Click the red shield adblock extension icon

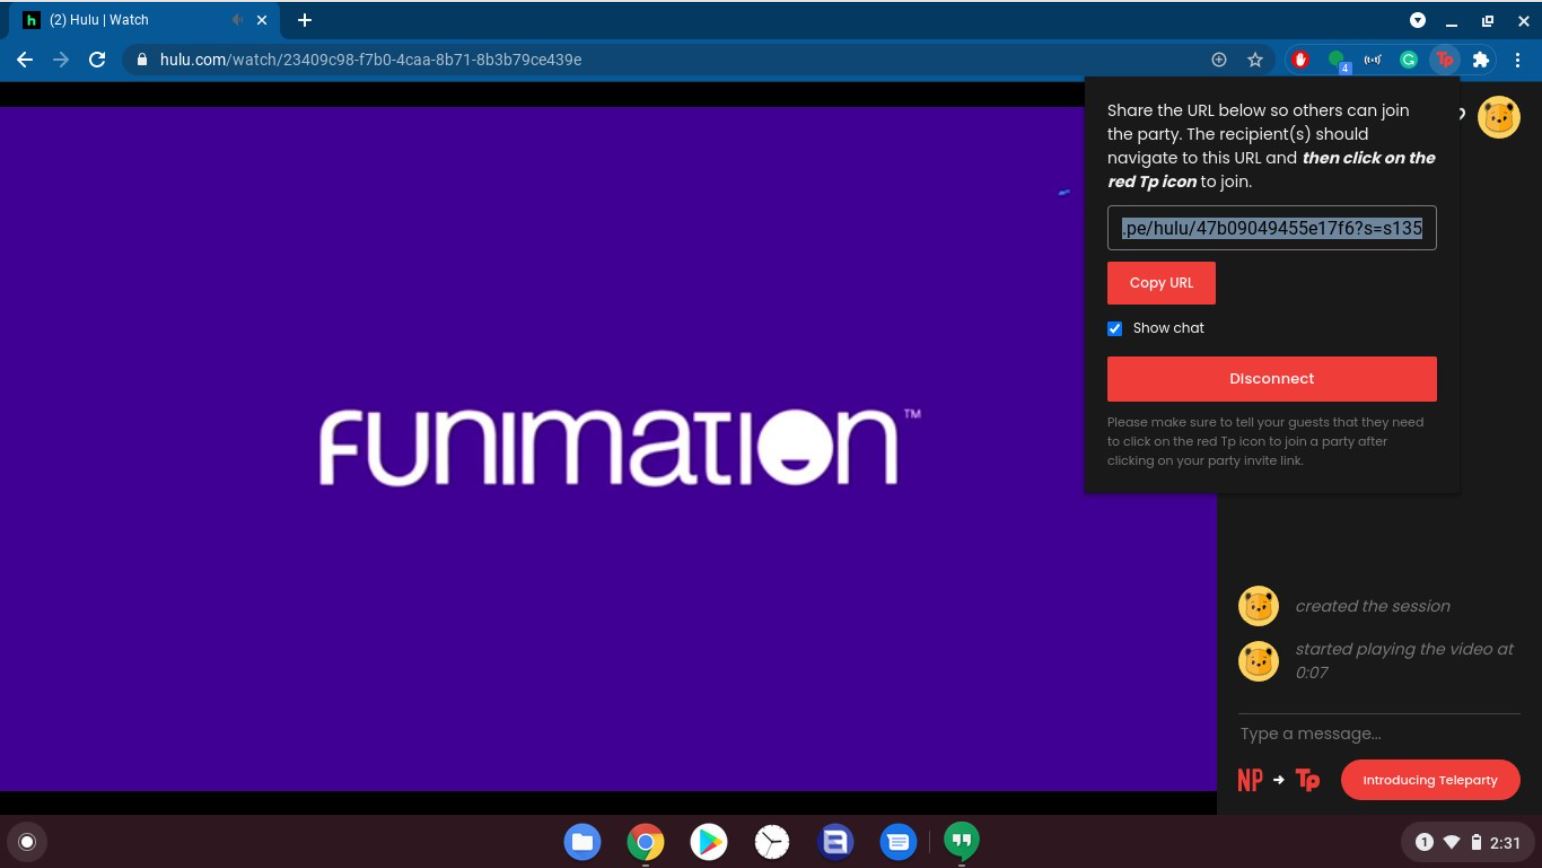[x=1300, y=60]
